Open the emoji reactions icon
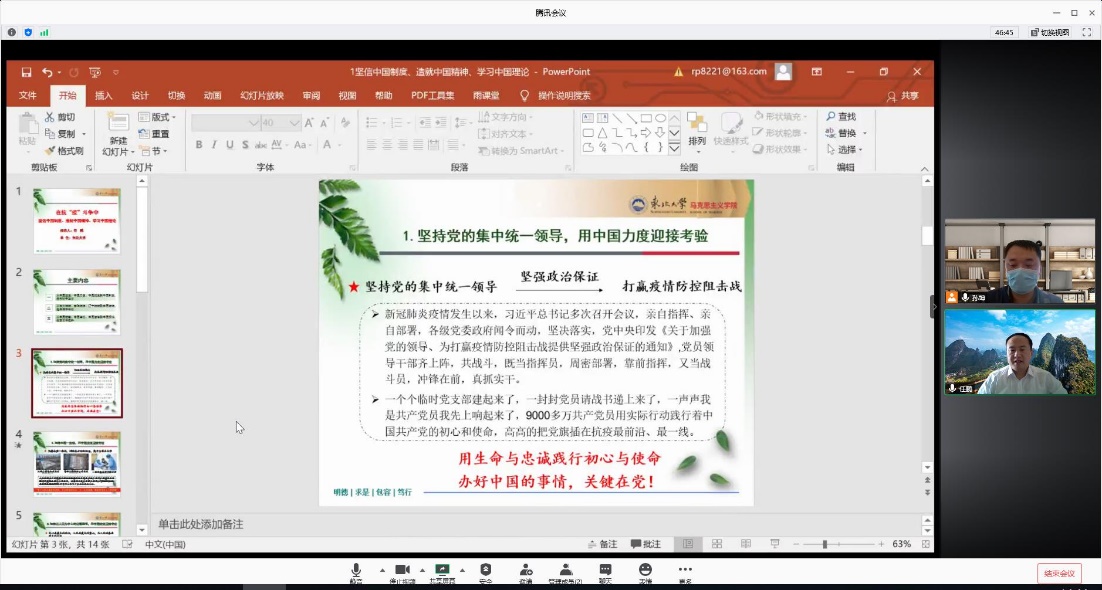Image resolution: width=1102 pixels, height=590 pixels. pyautogui.click(x=645, y=571)
